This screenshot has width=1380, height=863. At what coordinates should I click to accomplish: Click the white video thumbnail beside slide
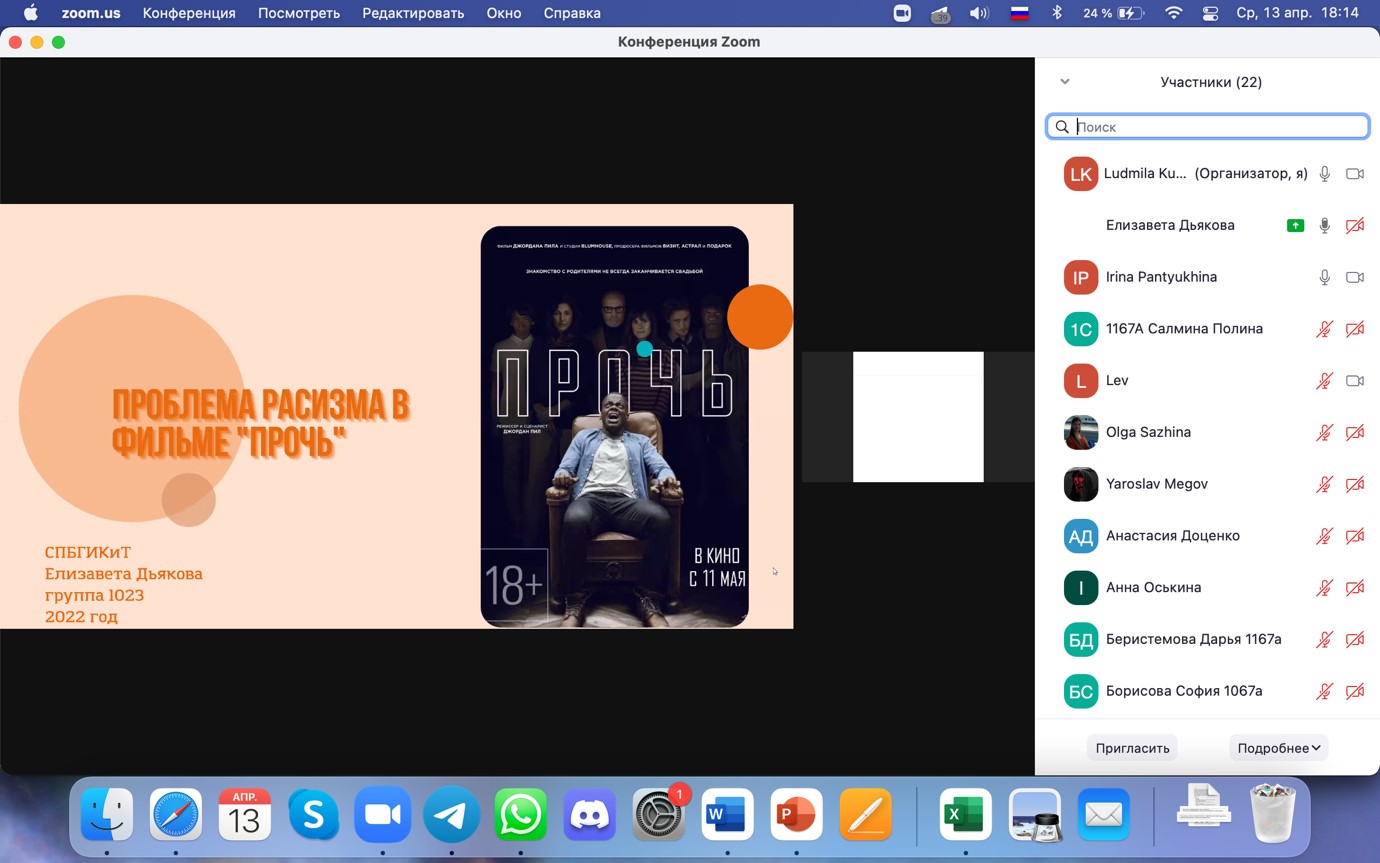pos(918,417)
